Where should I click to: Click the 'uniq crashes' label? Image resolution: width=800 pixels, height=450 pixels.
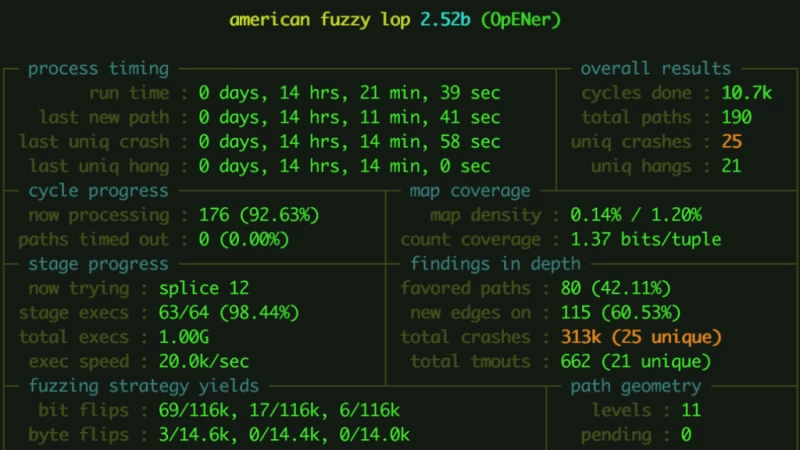[631, 142]
